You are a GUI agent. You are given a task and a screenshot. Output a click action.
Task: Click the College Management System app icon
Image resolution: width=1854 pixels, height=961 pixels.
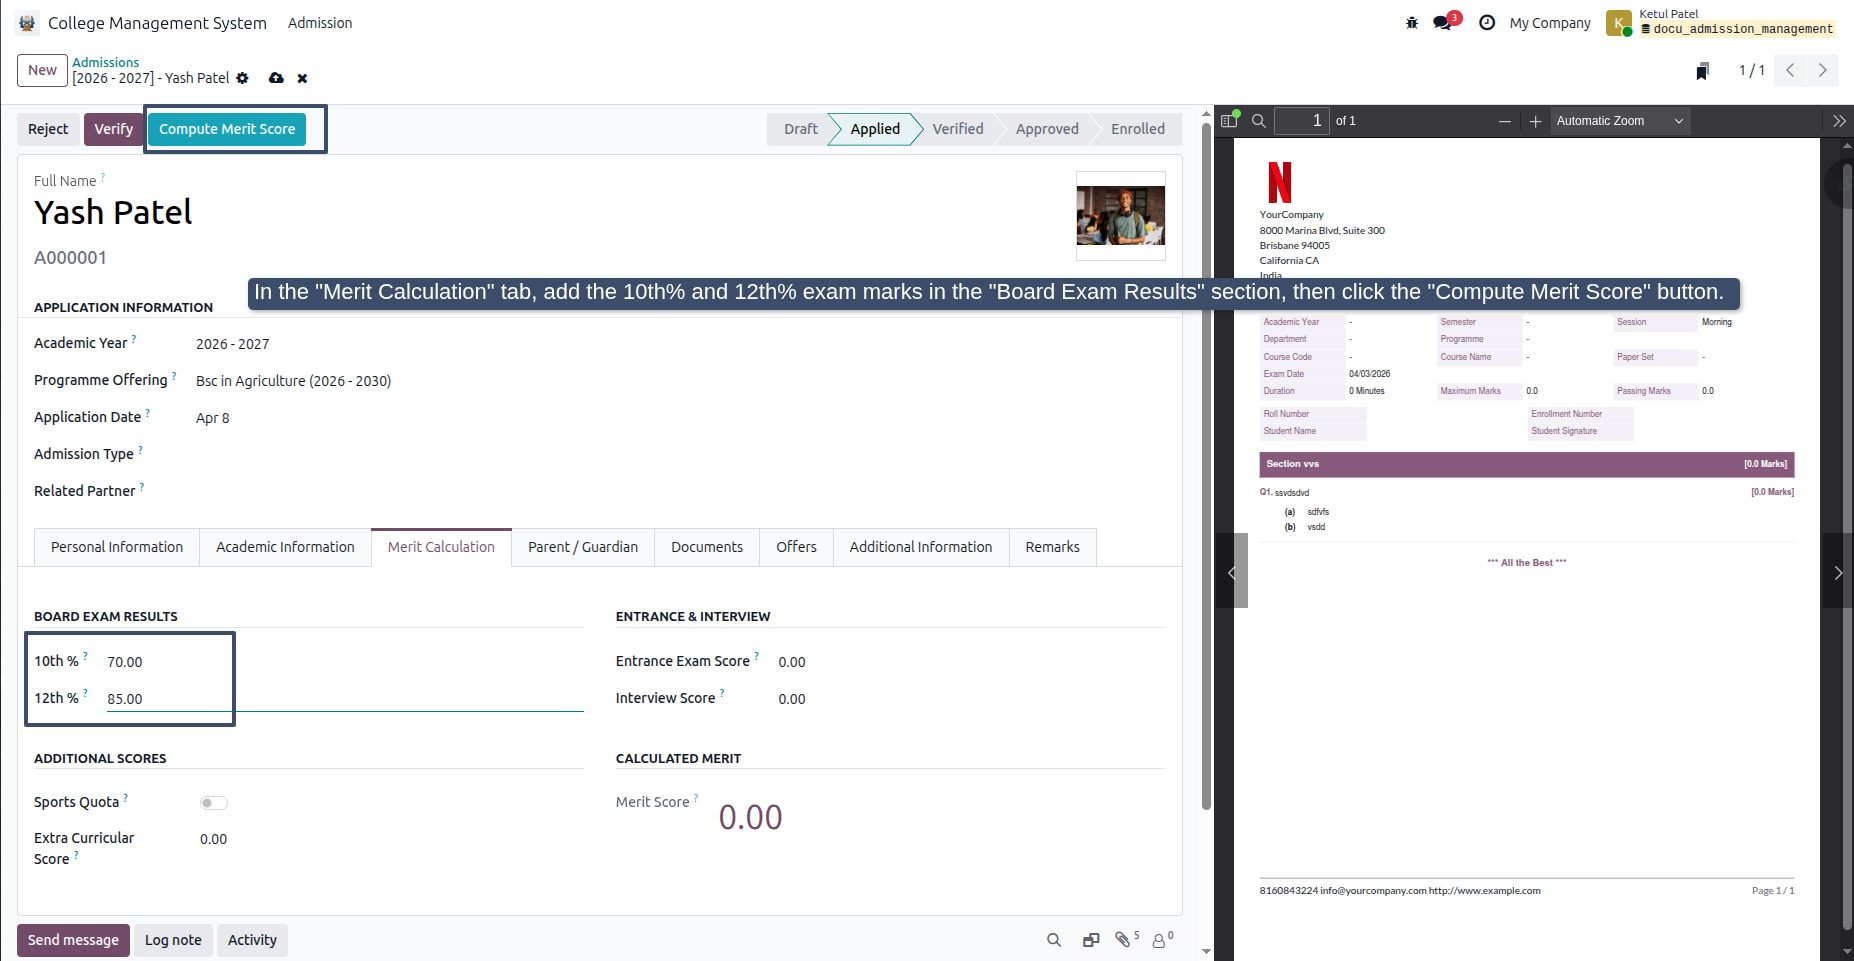(27, 23)
